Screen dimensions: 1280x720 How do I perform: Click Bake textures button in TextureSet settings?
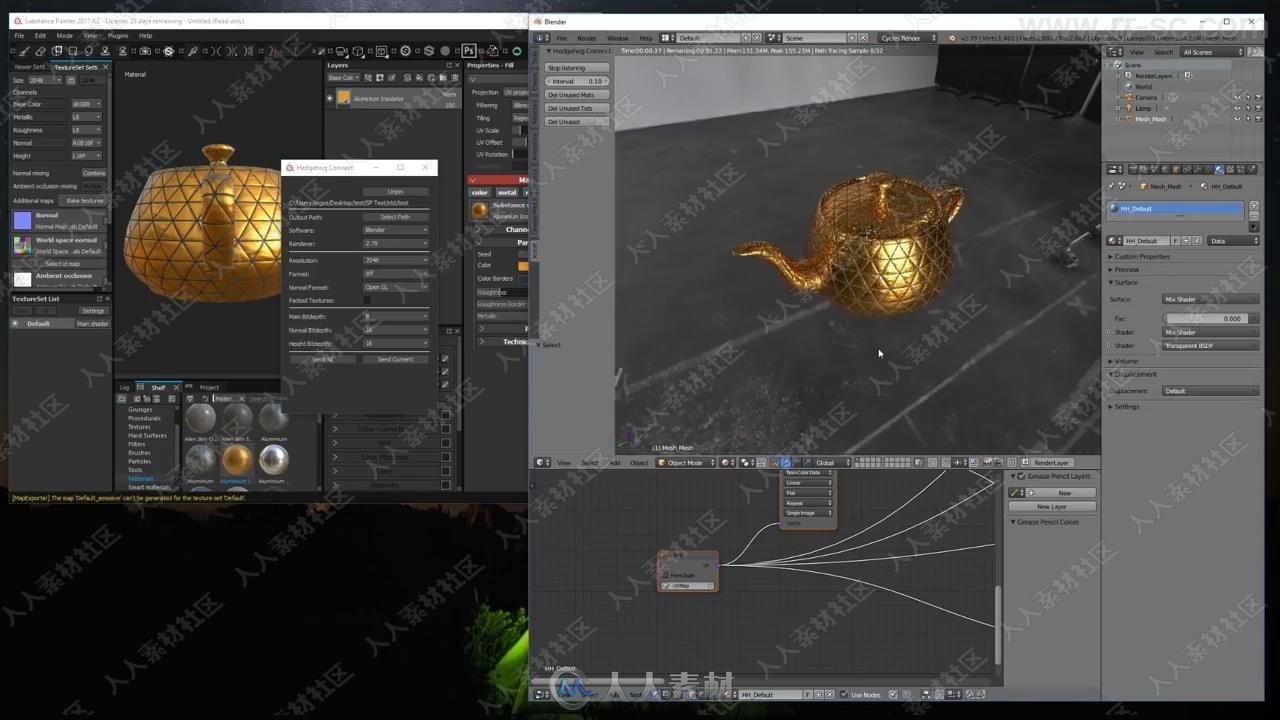tap(84, 201)
